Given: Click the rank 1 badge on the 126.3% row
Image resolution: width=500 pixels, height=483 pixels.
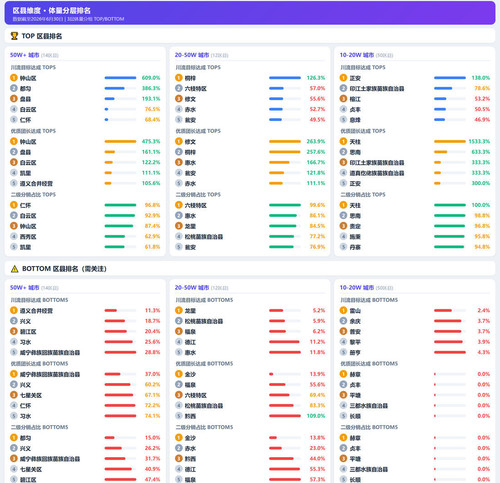Looking at the screenshot, I should 179,78.
